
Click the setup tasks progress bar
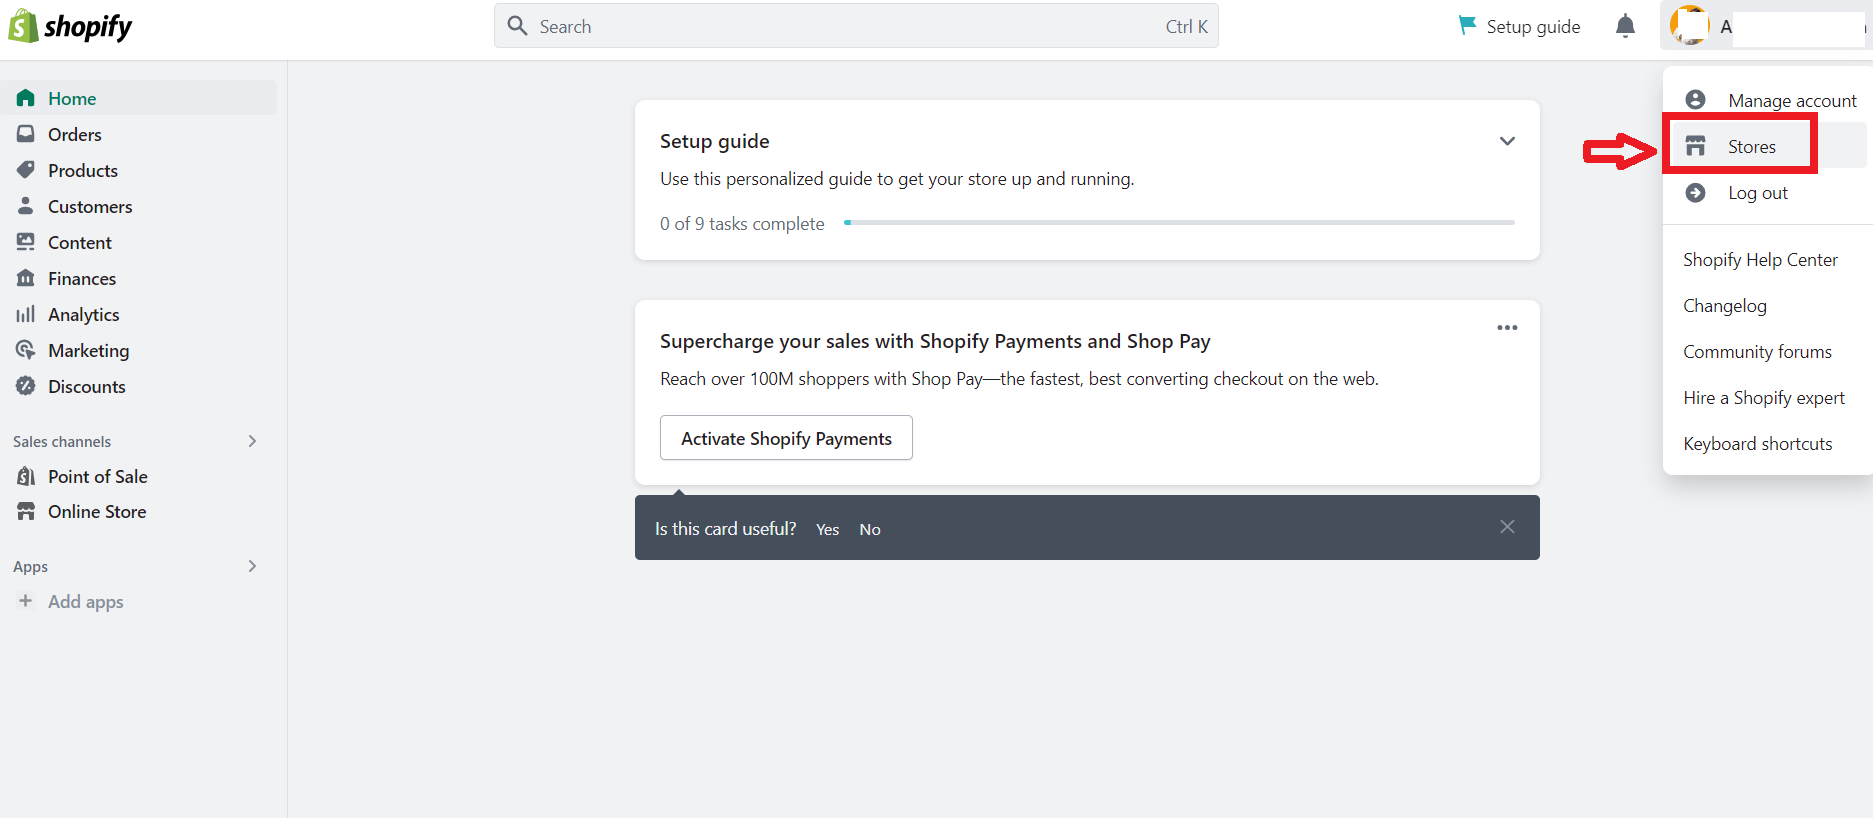tap(1179, 222)
